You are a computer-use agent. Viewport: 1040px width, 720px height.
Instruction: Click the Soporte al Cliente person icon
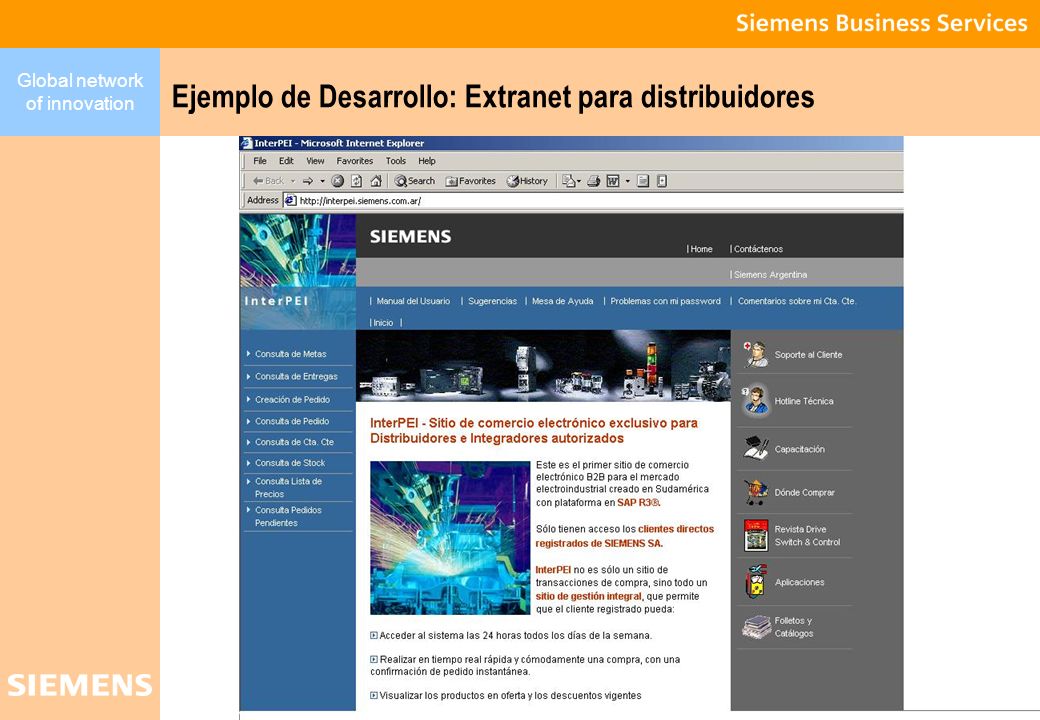[x=755, y=355]
